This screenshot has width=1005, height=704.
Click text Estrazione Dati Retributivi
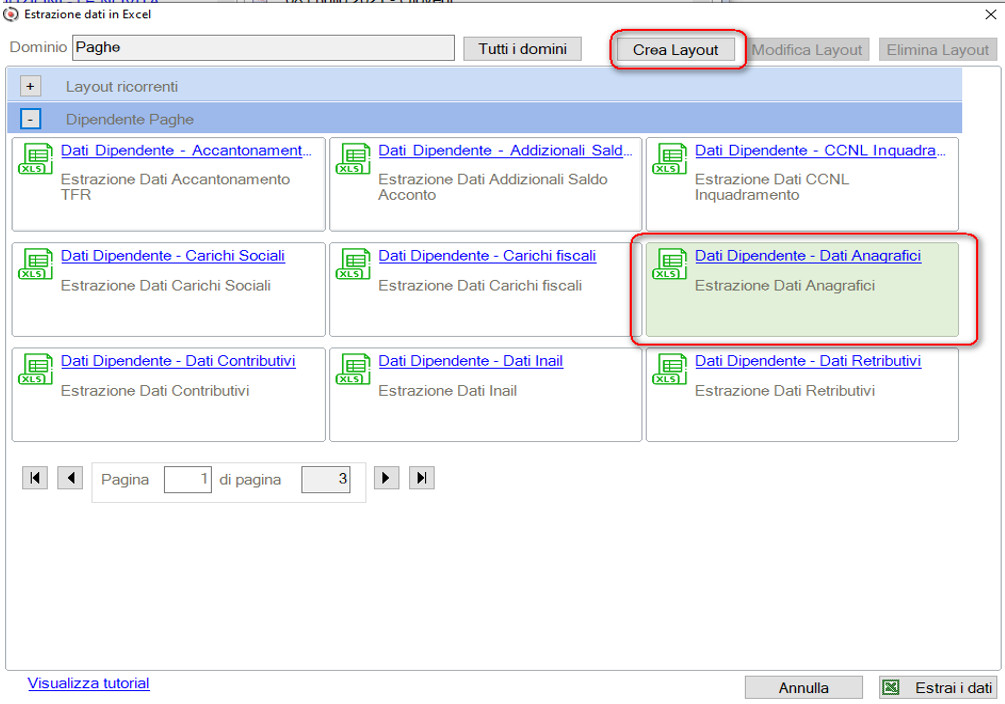[x=785, y=390]
